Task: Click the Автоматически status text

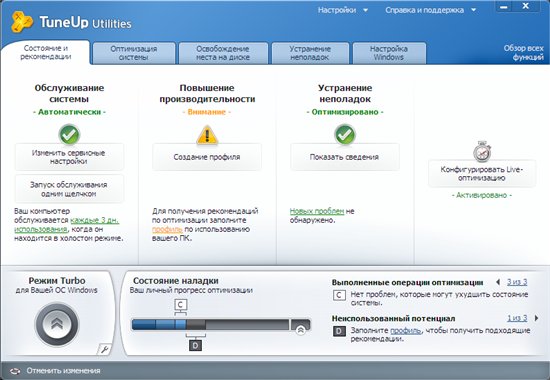Action: pos(69,112)
